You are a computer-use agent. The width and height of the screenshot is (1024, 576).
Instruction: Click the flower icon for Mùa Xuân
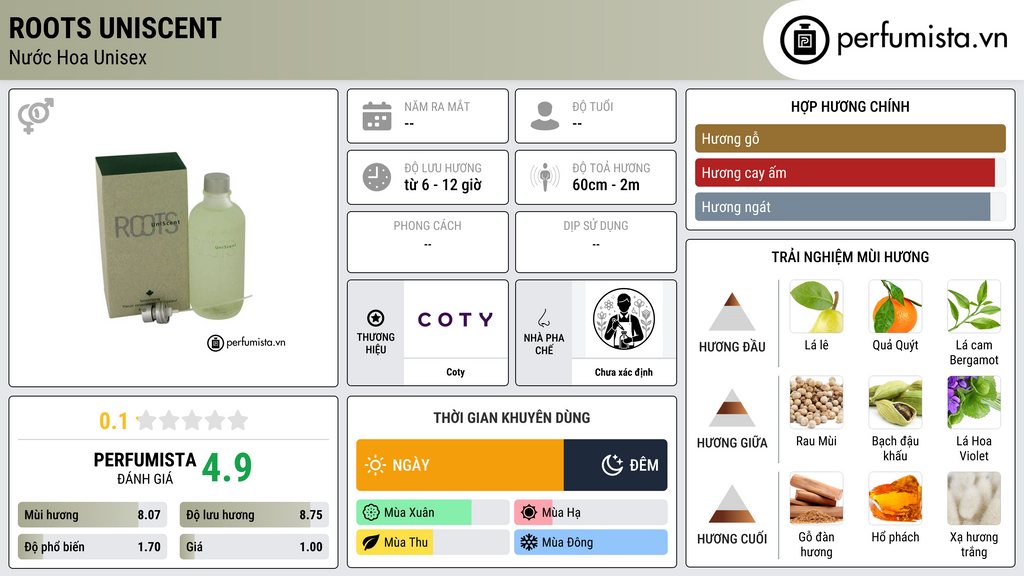tap(371, 513)
